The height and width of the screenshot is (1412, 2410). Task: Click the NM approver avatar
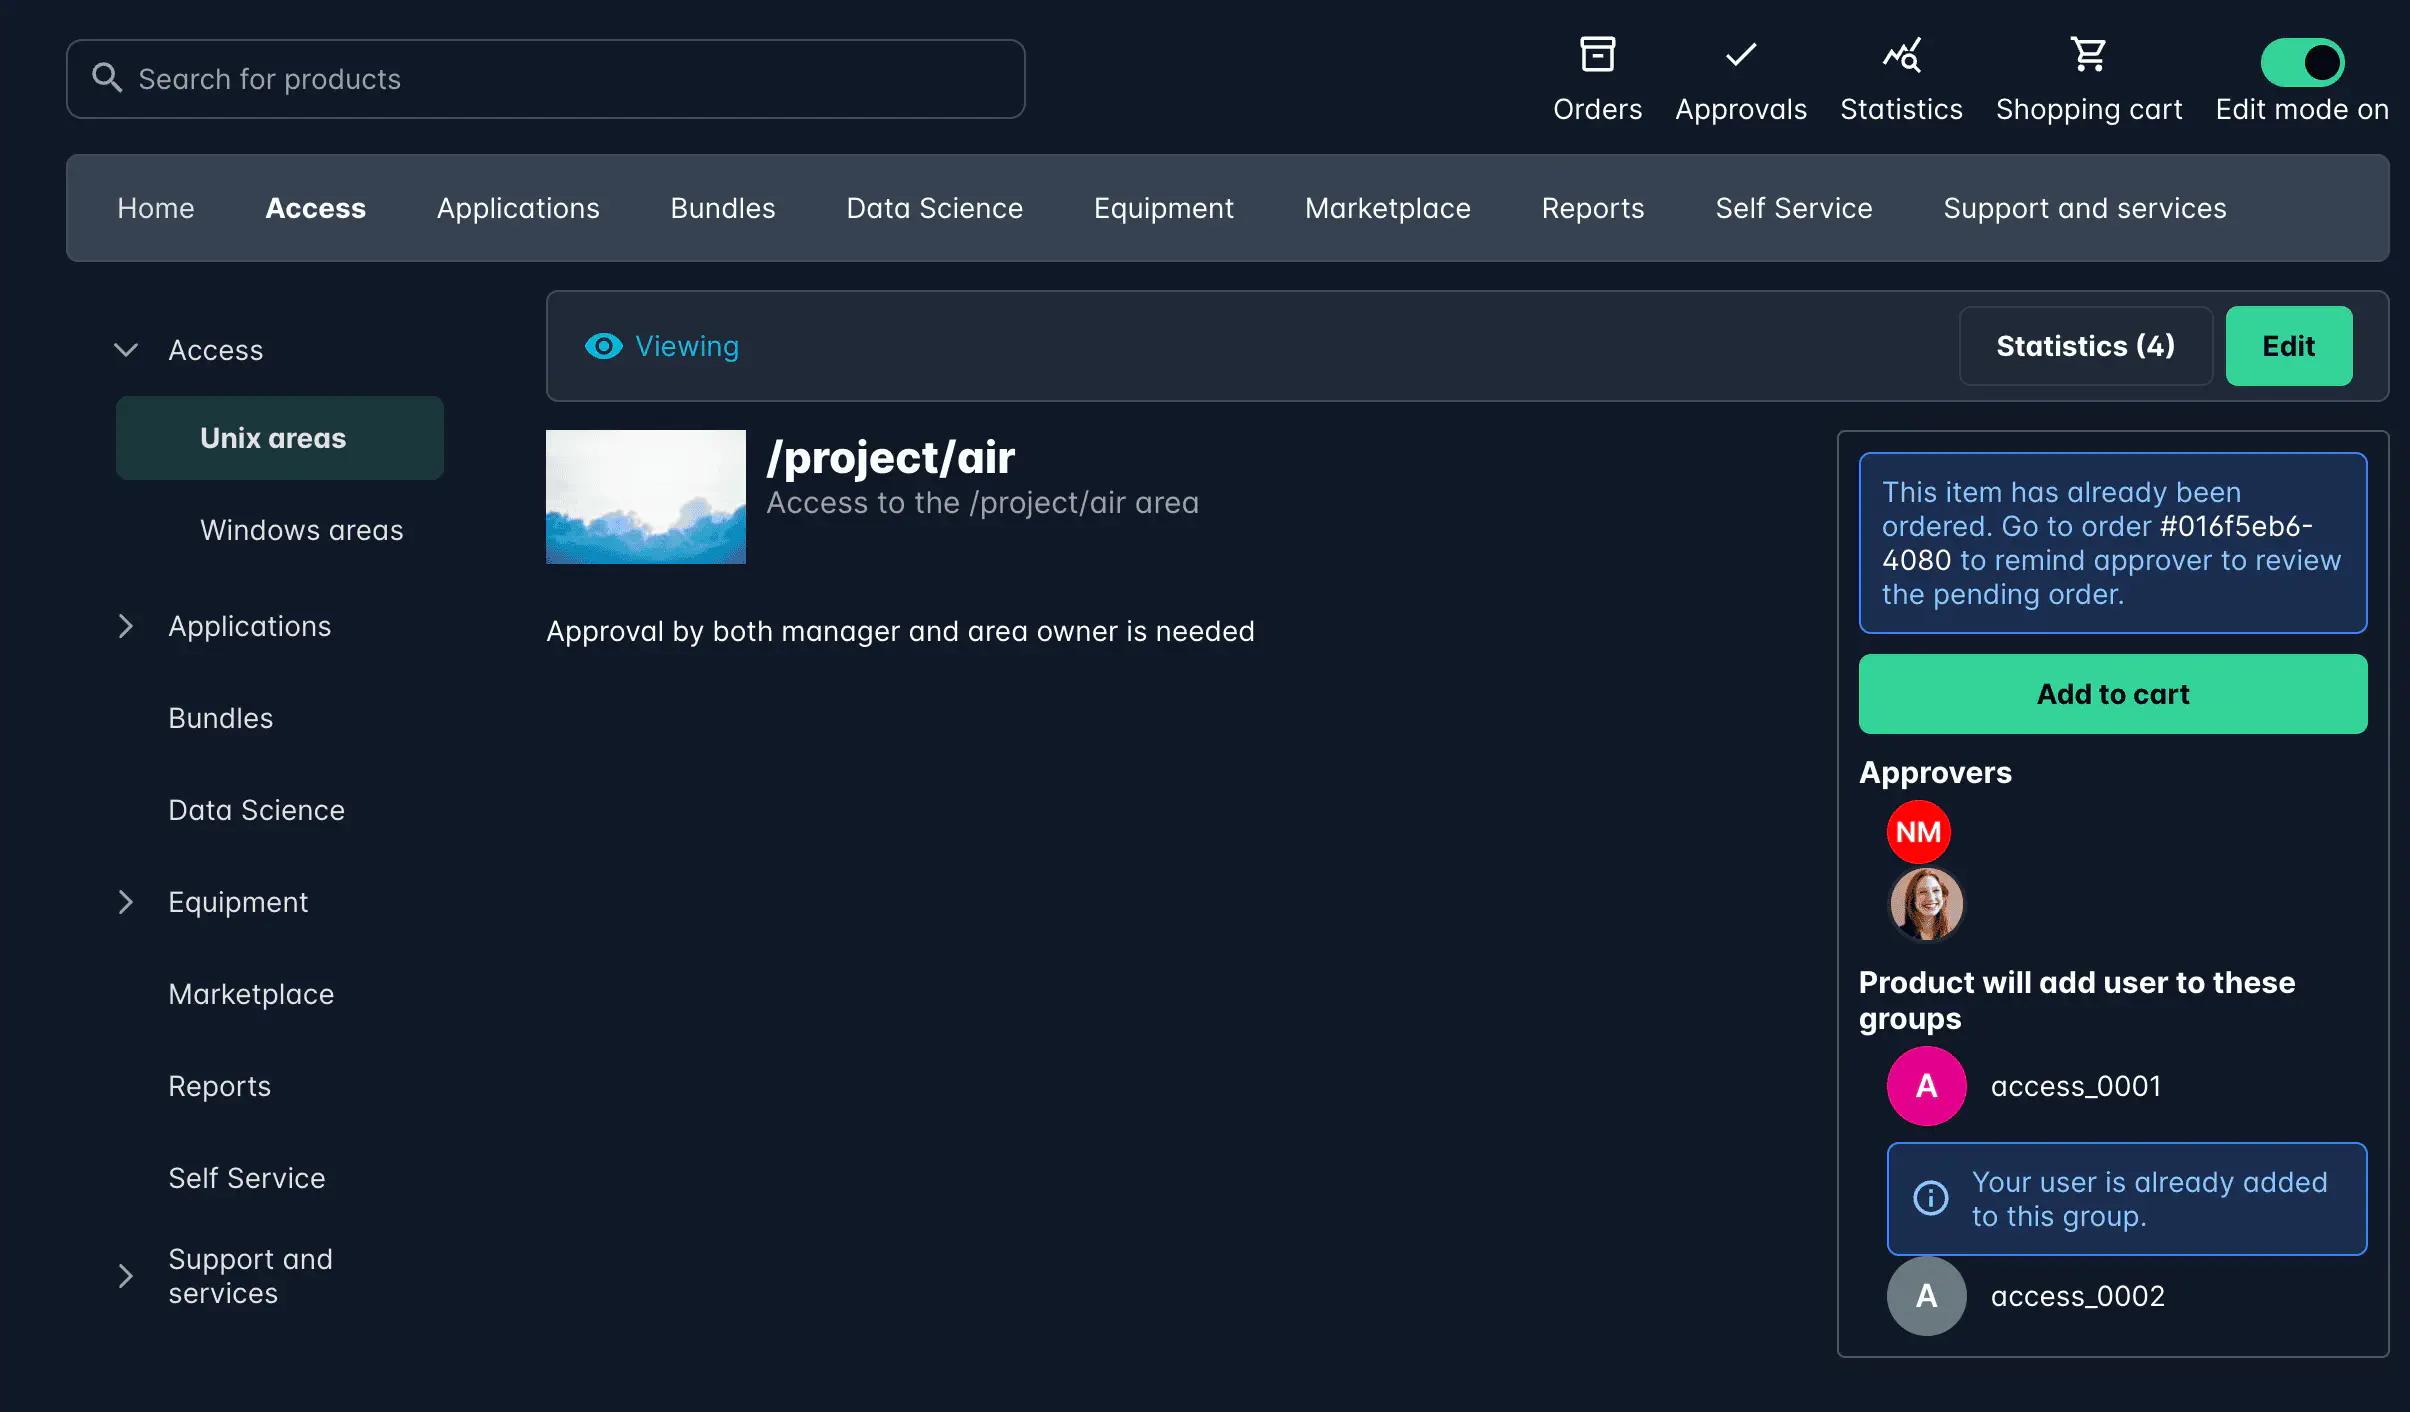point(1917,831)
